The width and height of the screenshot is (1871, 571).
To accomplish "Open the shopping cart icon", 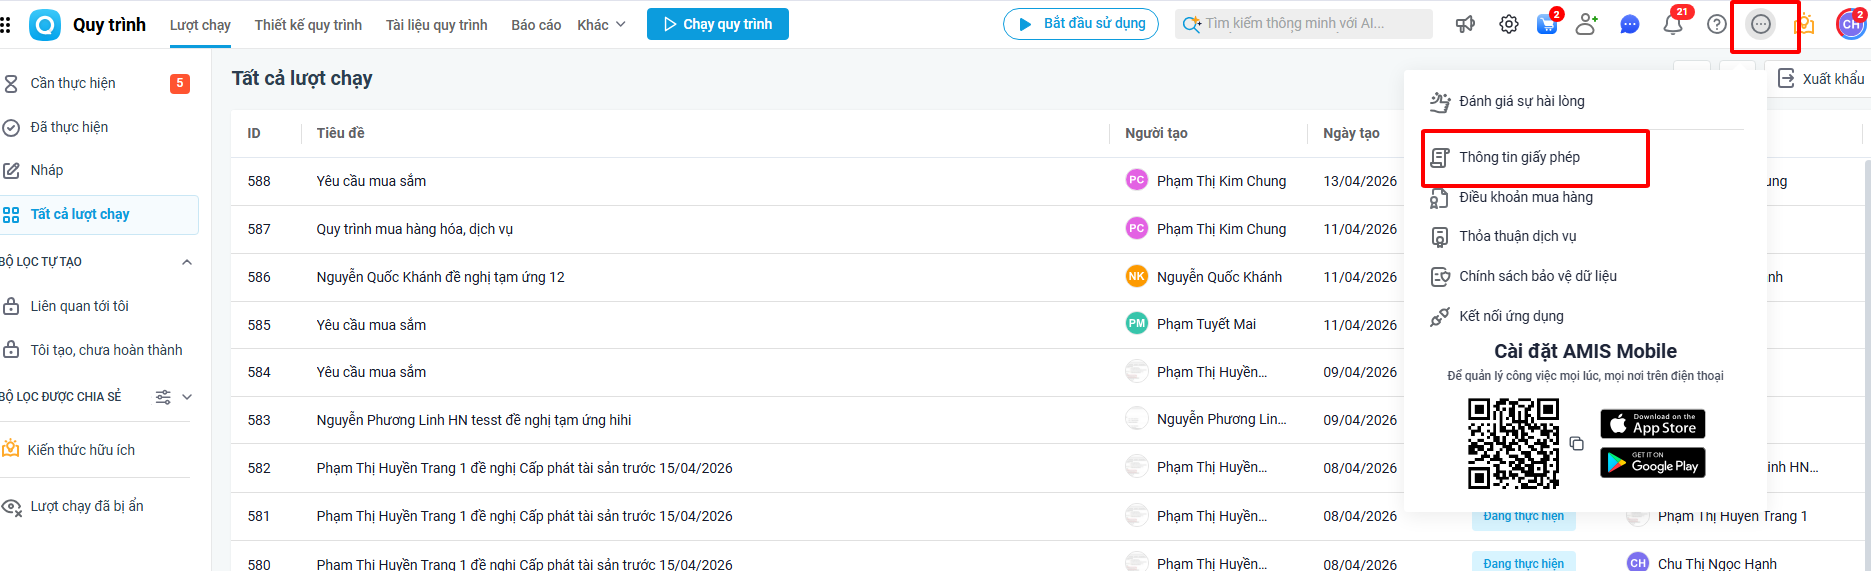I will point(1547,24).
